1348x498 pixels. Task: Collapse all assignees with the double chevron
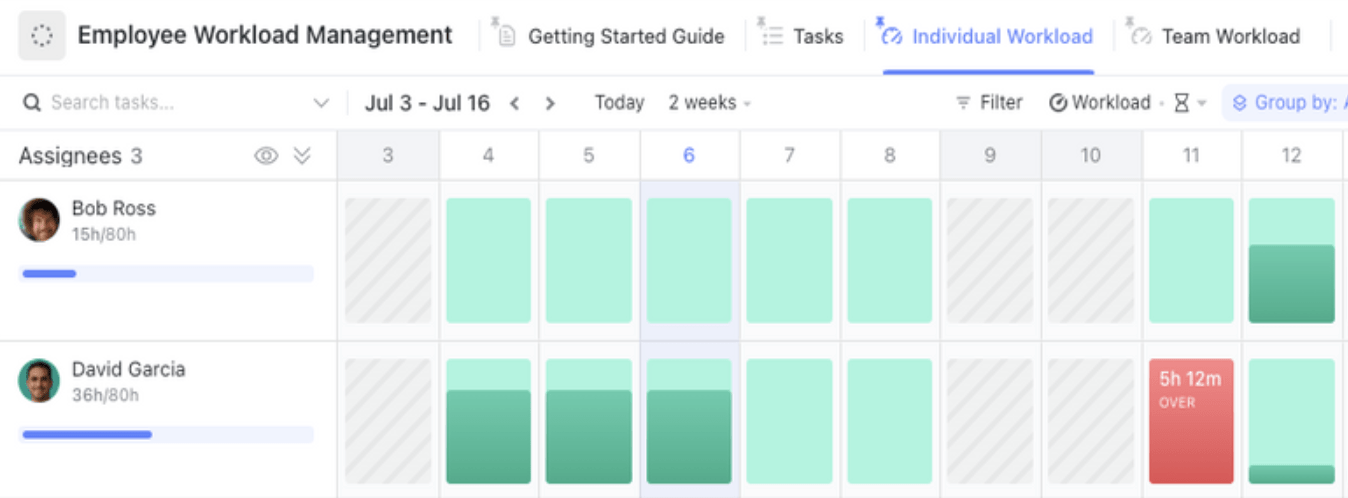pyautogui.click(x=302, y=156)
